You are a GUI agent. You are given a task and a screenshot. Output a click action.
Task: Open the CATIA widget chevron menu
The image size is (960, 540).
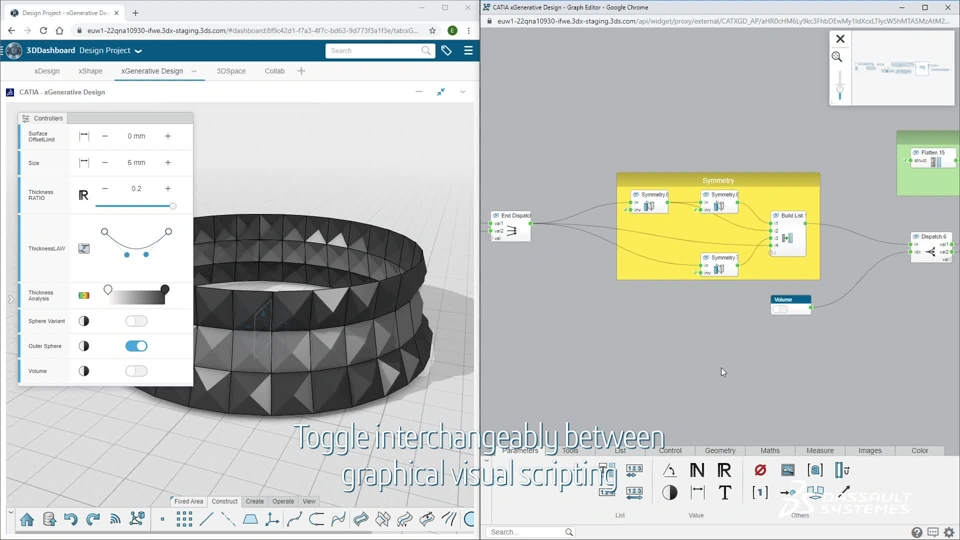point(463,92)
